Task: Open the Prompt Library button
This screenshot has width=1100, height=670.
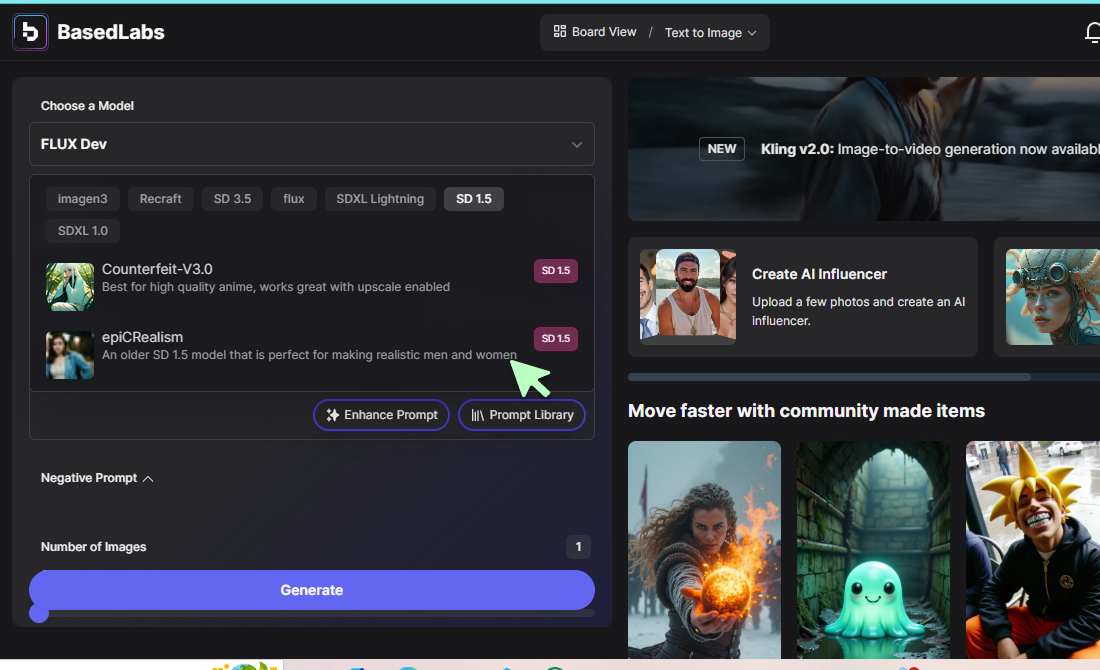Action: coord(521,415)
